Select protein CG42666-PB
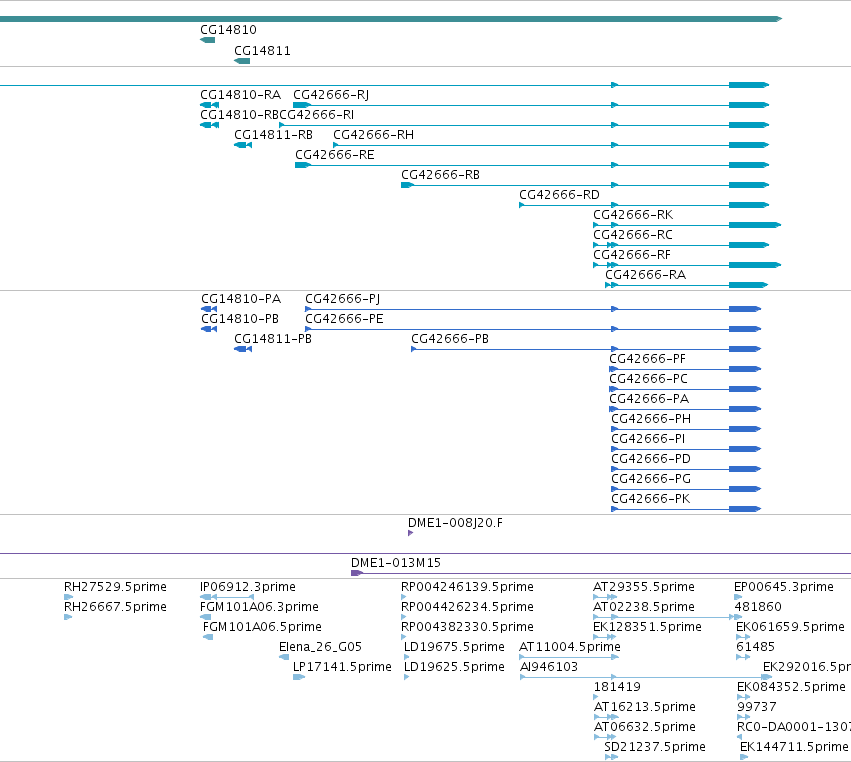The width and height of the screenshot is (851, 762). [450, 339]
